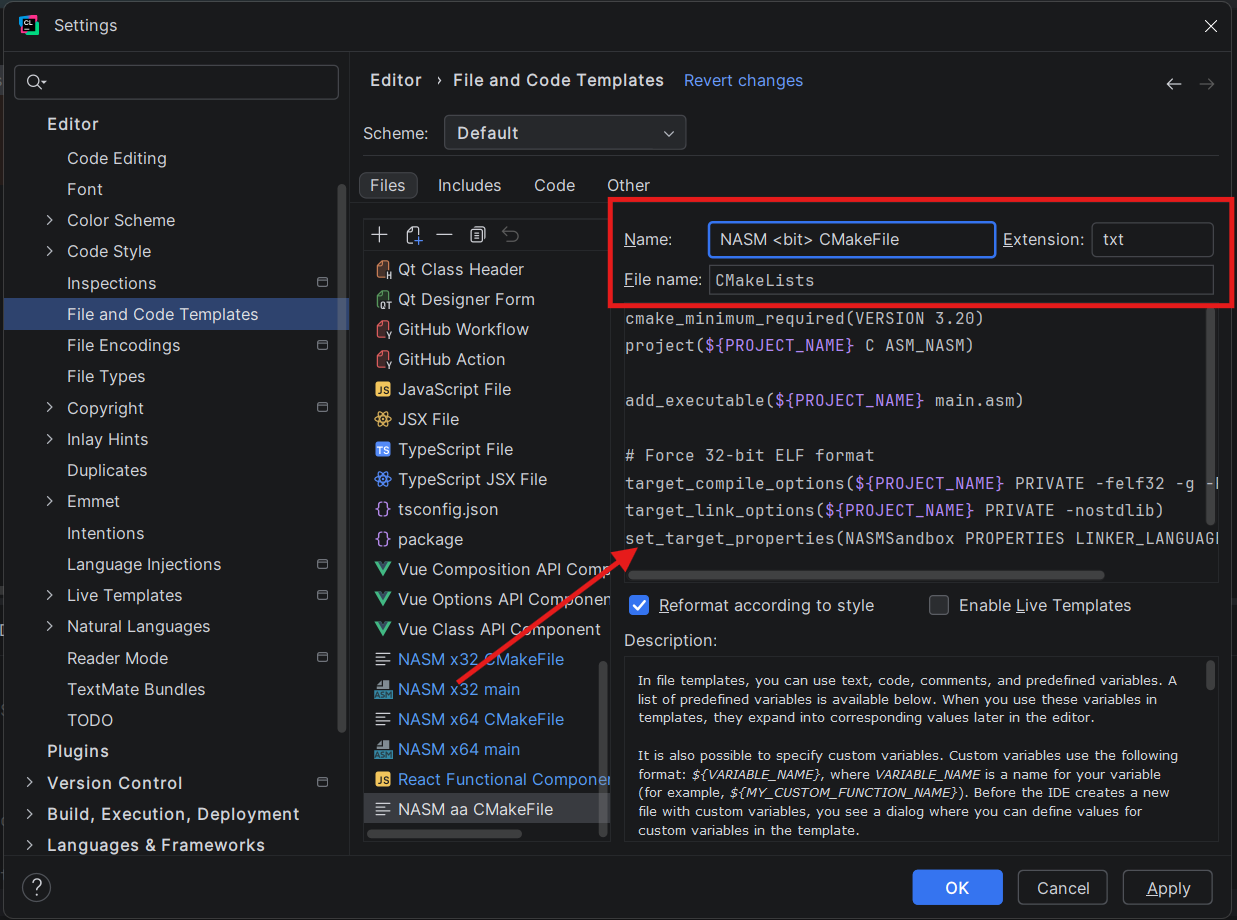This screenshot has height=920, width=1237.
Task: Click the TypeScript JSX File icon
Action: tap(383, 479)
